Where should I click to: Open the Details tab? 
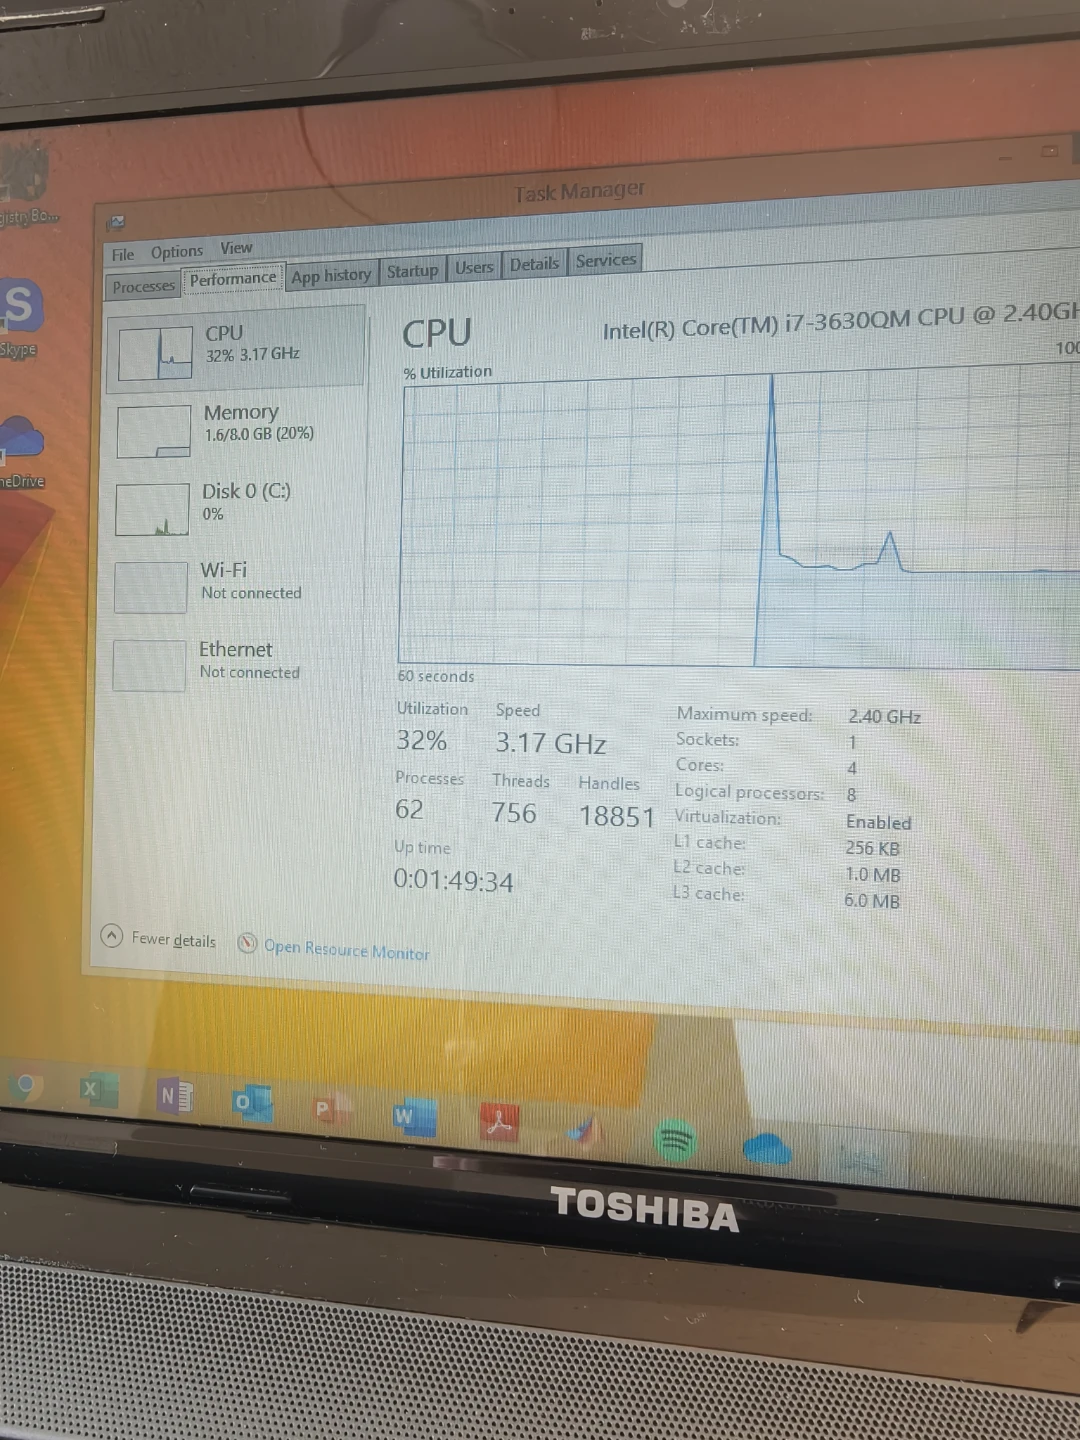coord(534,264)
